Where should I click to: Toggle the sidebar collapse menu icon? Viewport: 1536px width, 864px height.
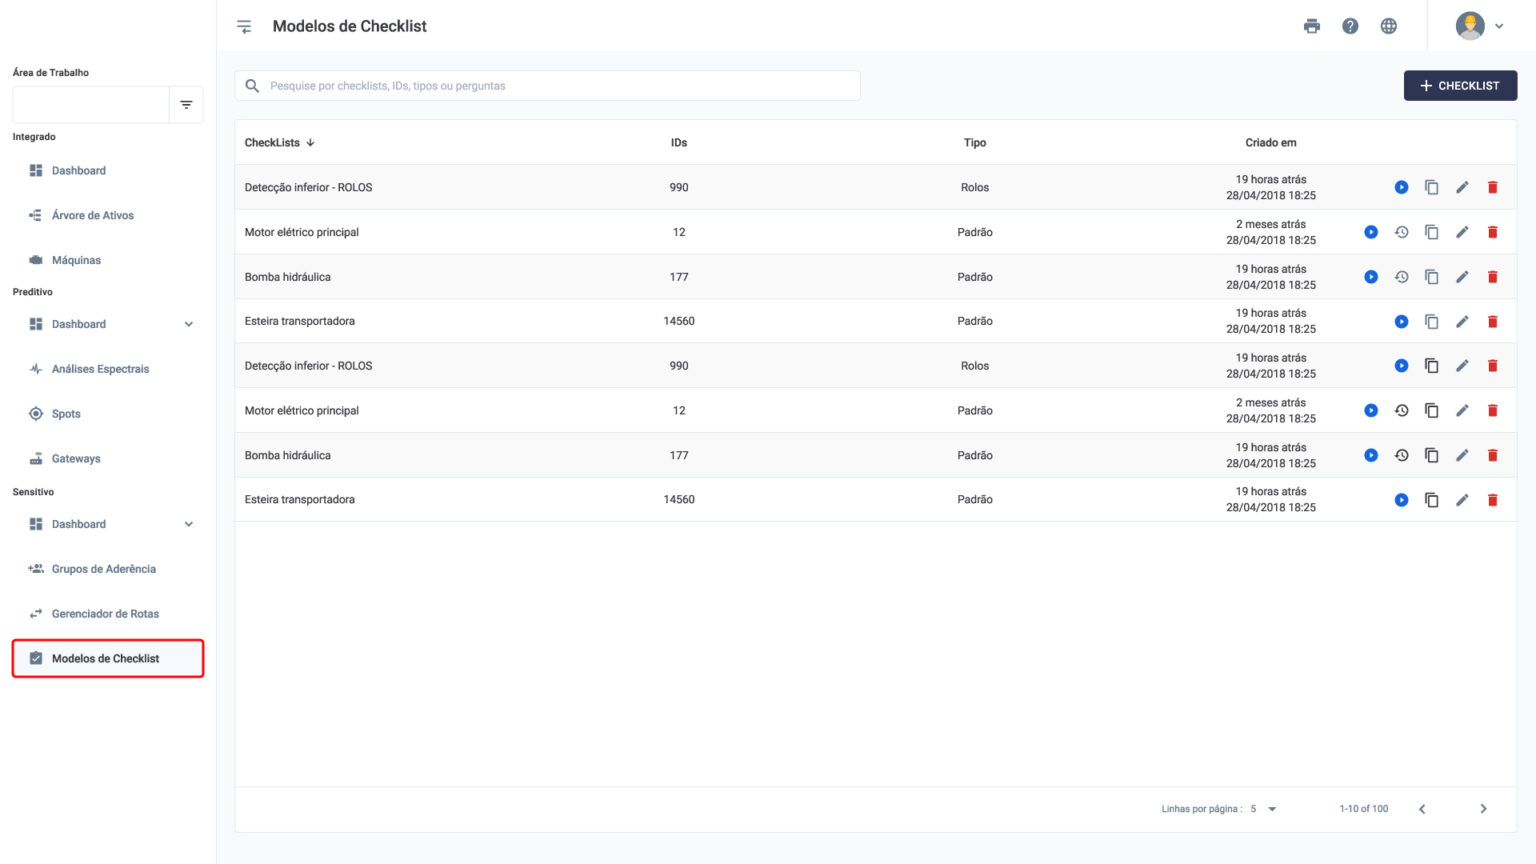[244, 26]
